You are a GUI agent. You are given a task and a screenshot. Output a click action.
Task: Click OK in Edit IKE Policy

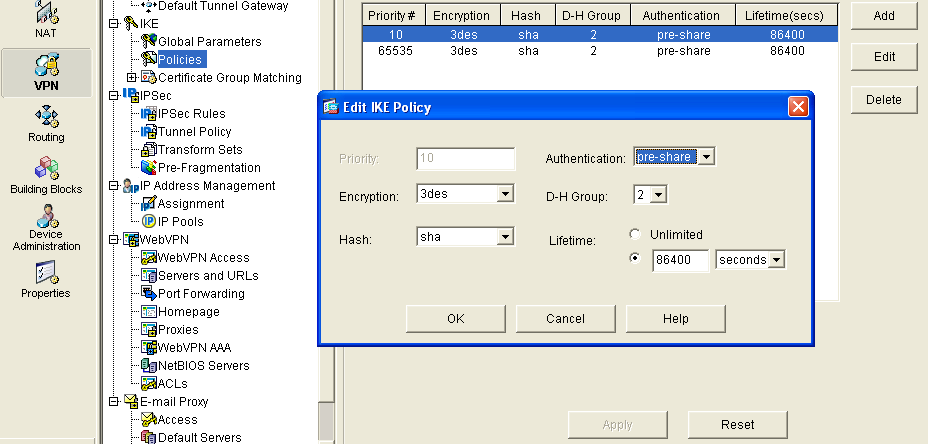click(x=455, y=319)
